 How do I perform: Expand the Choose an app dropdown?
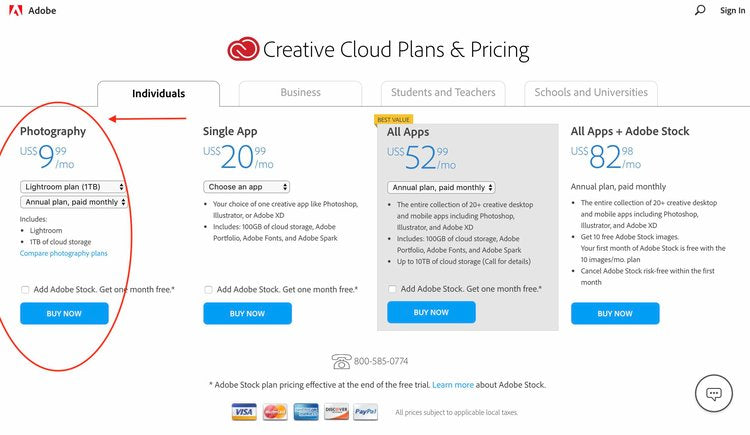click(x=246, y=187)
